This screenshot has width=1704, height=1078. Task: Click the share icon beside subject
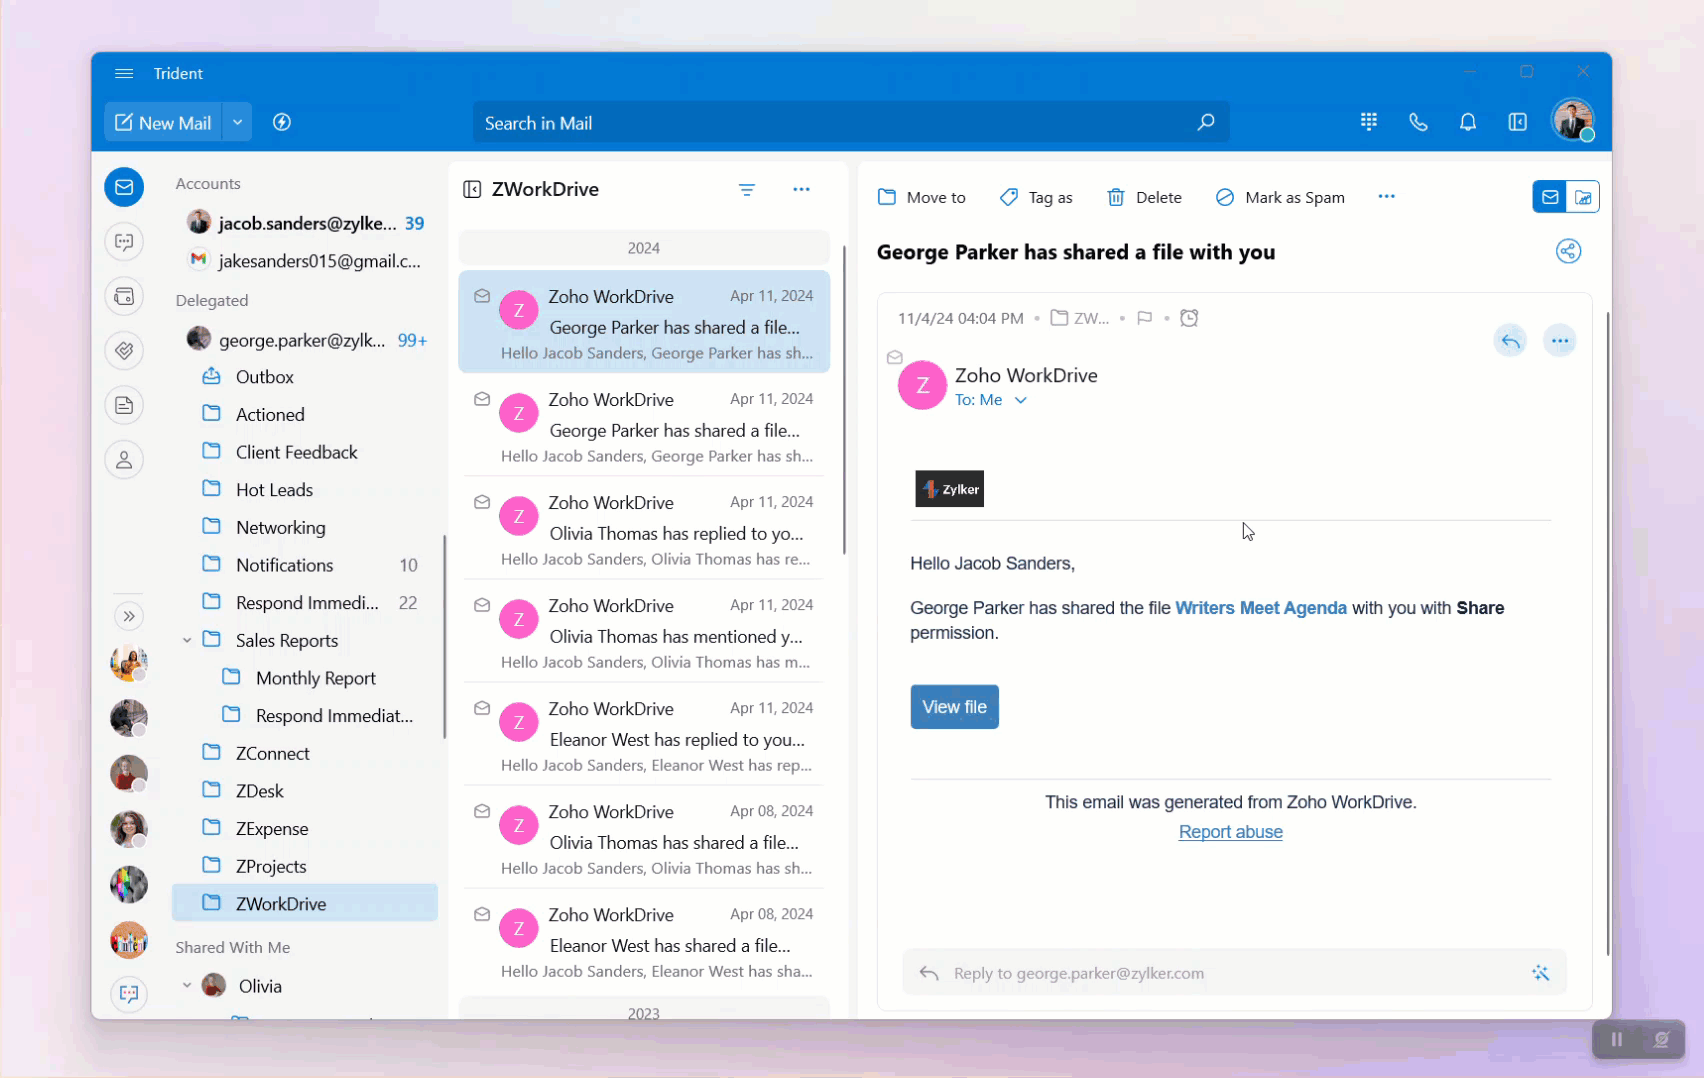(x=1568, y=251)
